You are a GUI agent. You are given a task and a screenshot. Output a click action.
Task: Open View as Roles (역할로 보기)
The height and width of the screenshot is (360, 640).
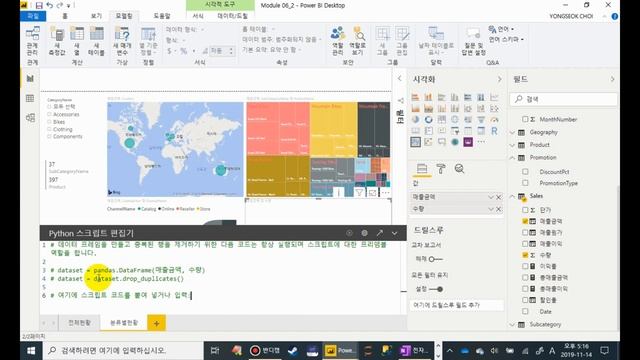tap(358, 41)
